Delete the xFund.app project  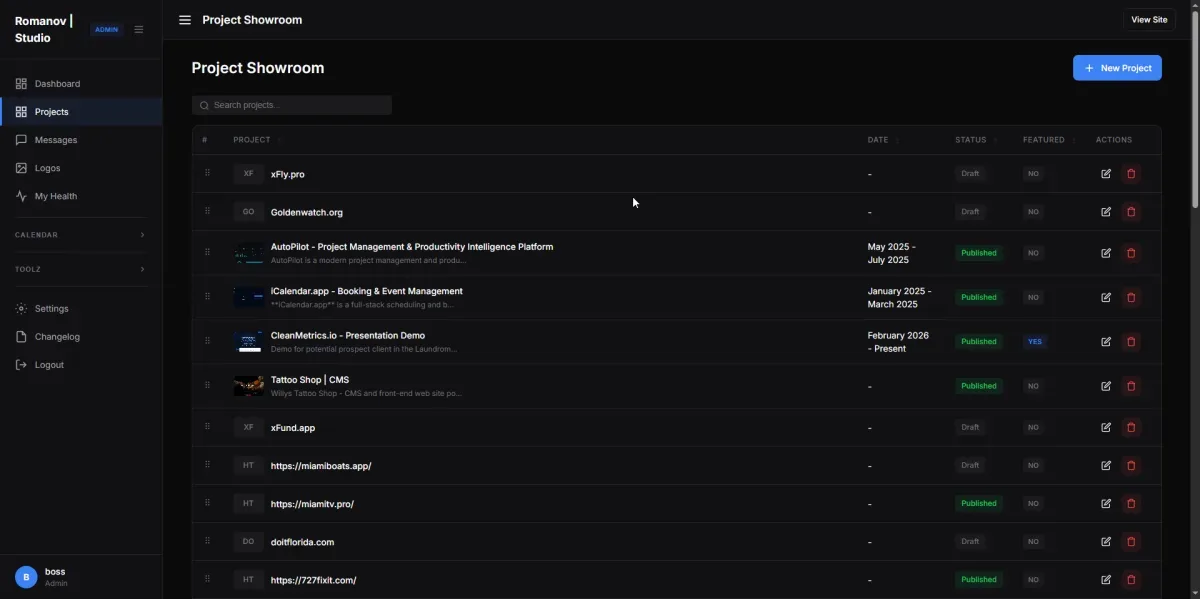[1131, 428]
